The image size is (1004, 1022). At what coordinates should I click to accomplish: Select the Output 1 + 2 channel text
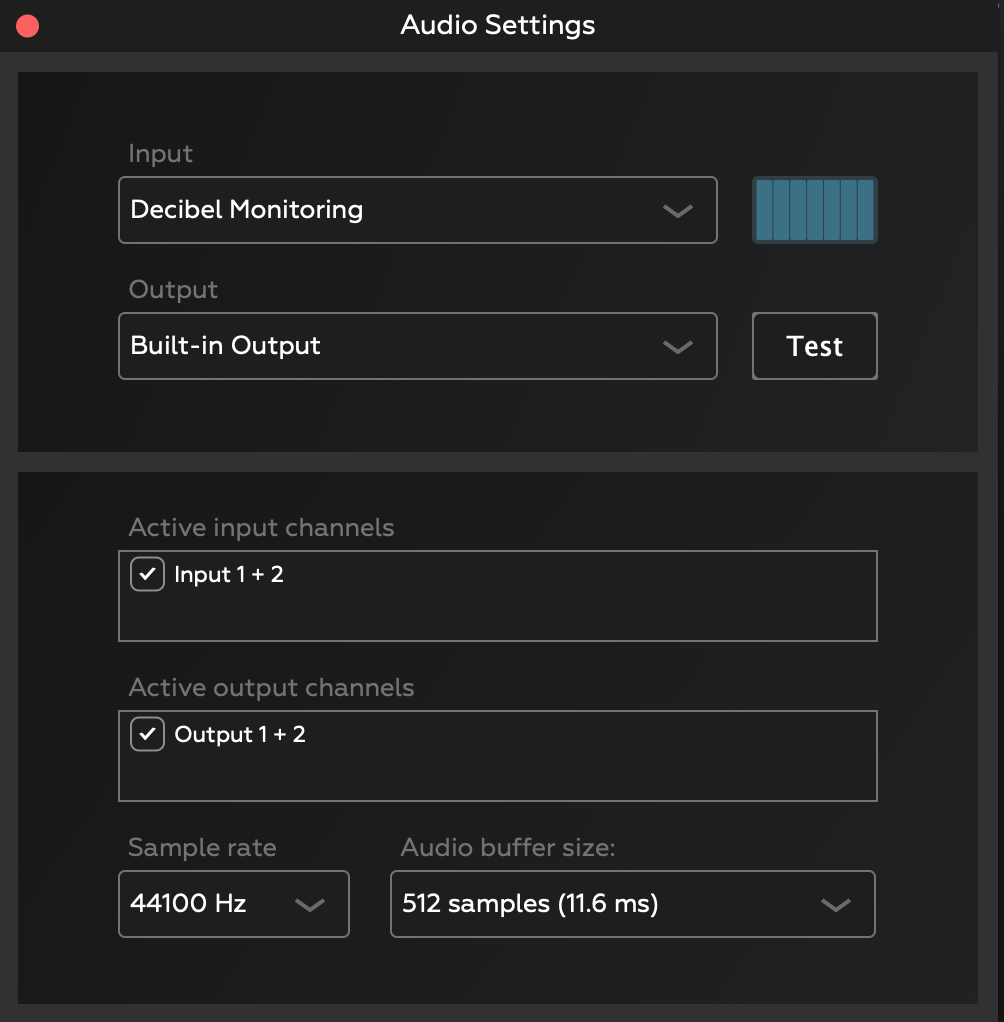[240, 734]
